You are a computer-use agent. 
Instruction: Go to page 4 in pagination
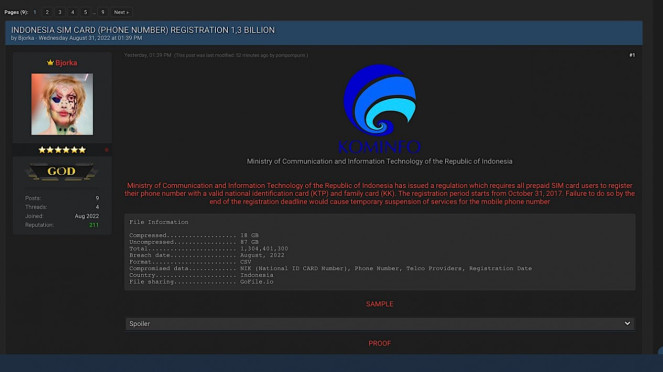[72, 12]
